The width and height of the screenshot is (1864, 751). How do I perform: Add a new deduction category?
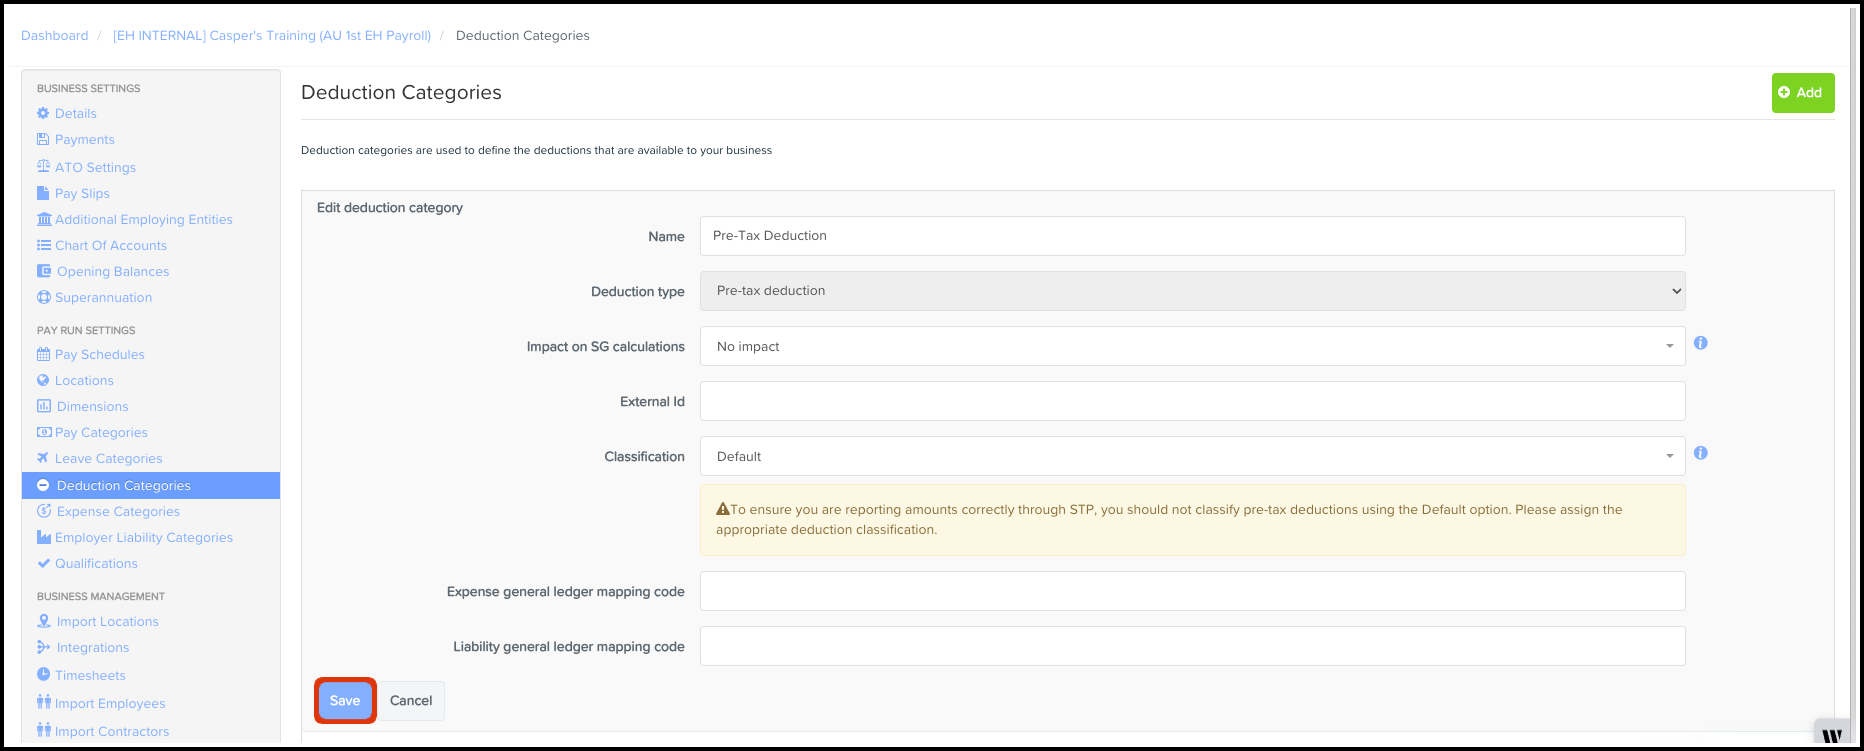coord(1803,93)
